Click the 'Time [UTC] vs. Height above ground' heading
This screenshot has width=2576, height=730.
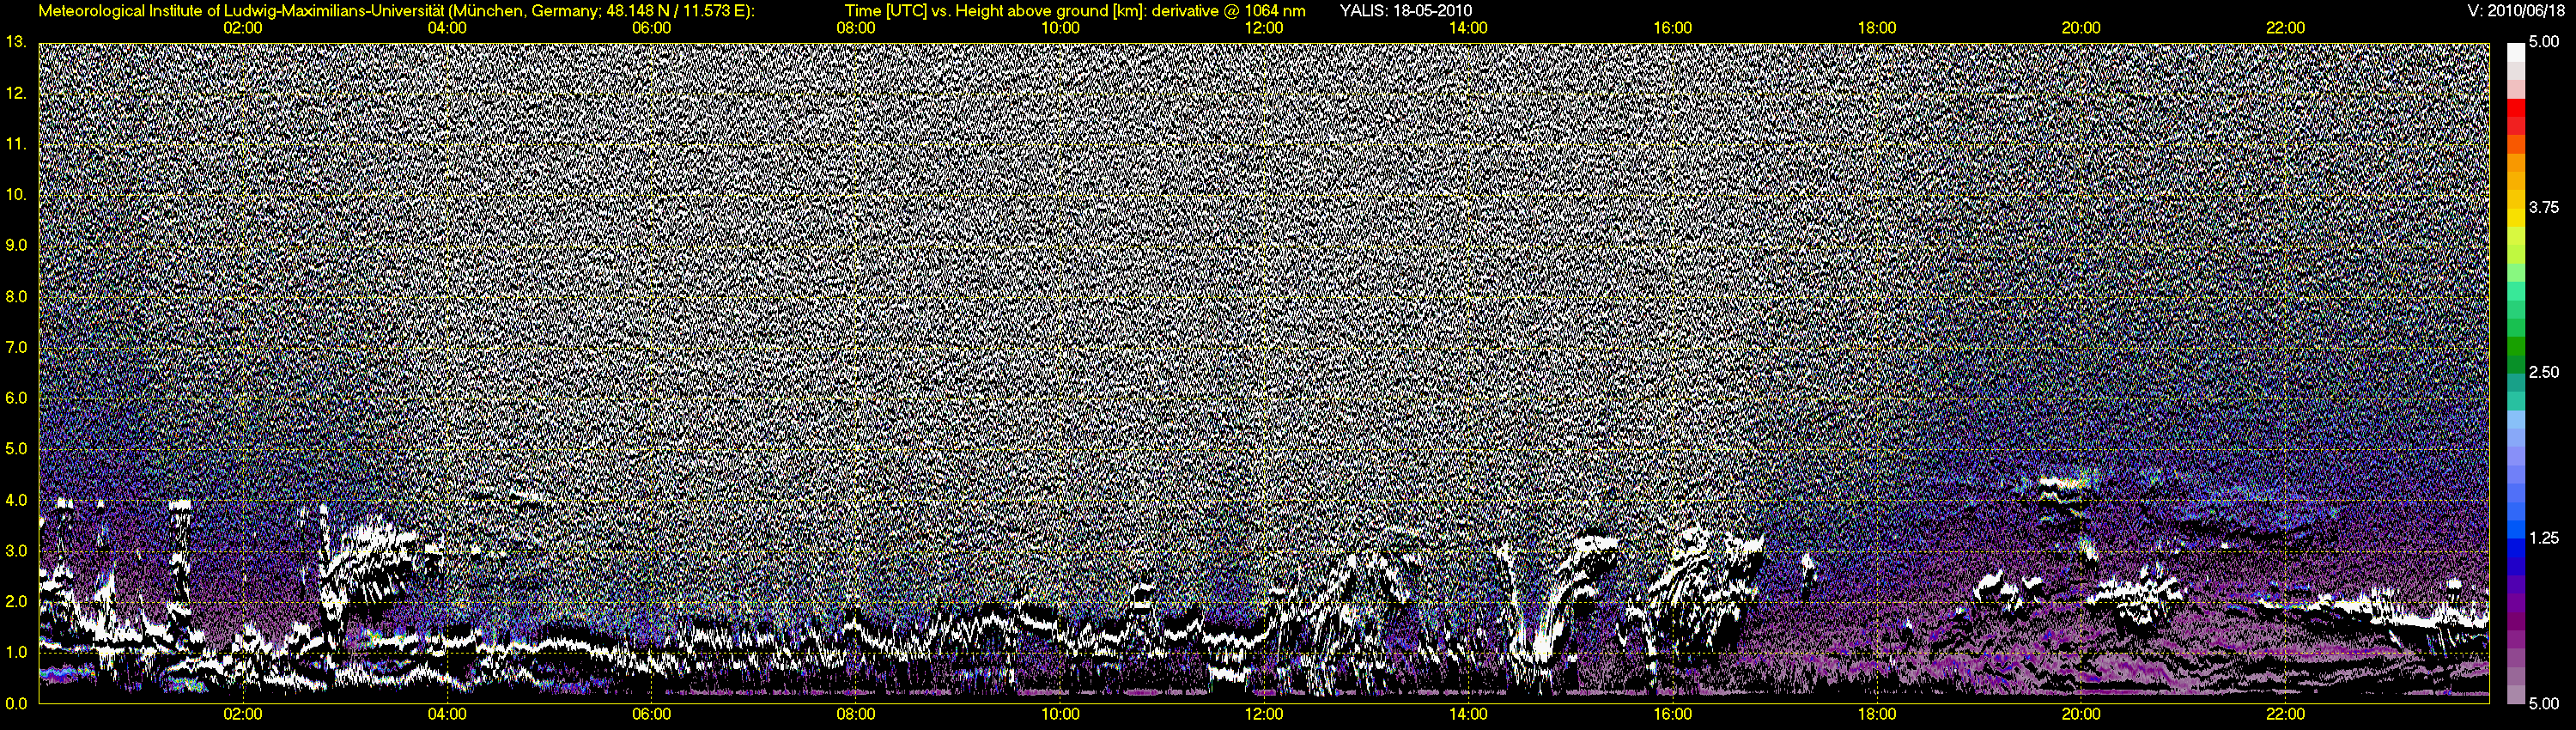(1075, 11)
